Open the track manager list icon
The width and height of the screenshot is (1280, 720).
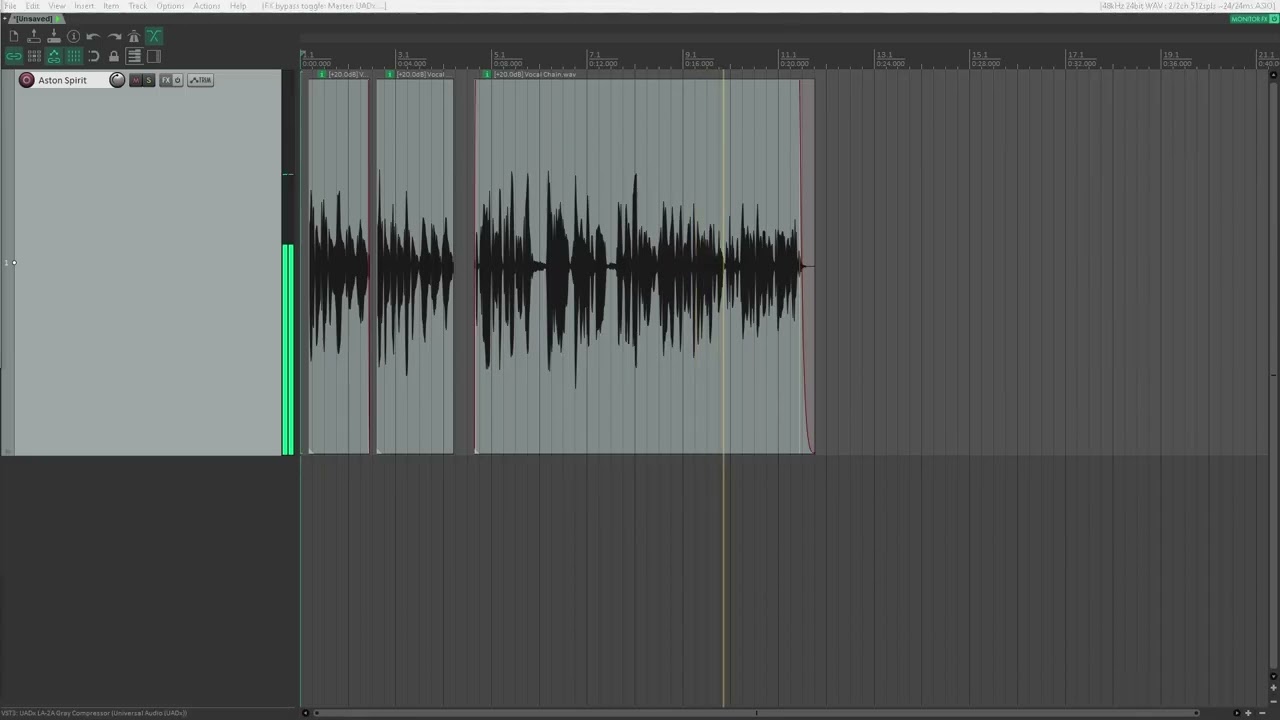tap(134, 56)
